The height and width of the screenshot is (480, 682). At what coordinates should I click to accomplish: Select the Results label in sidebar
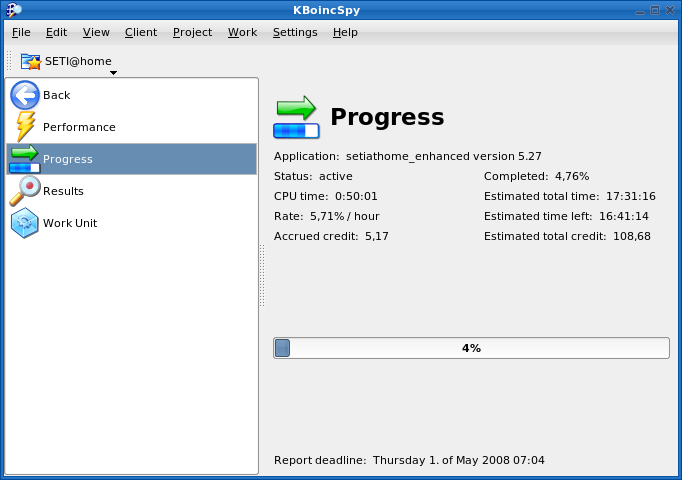(63, 191)
